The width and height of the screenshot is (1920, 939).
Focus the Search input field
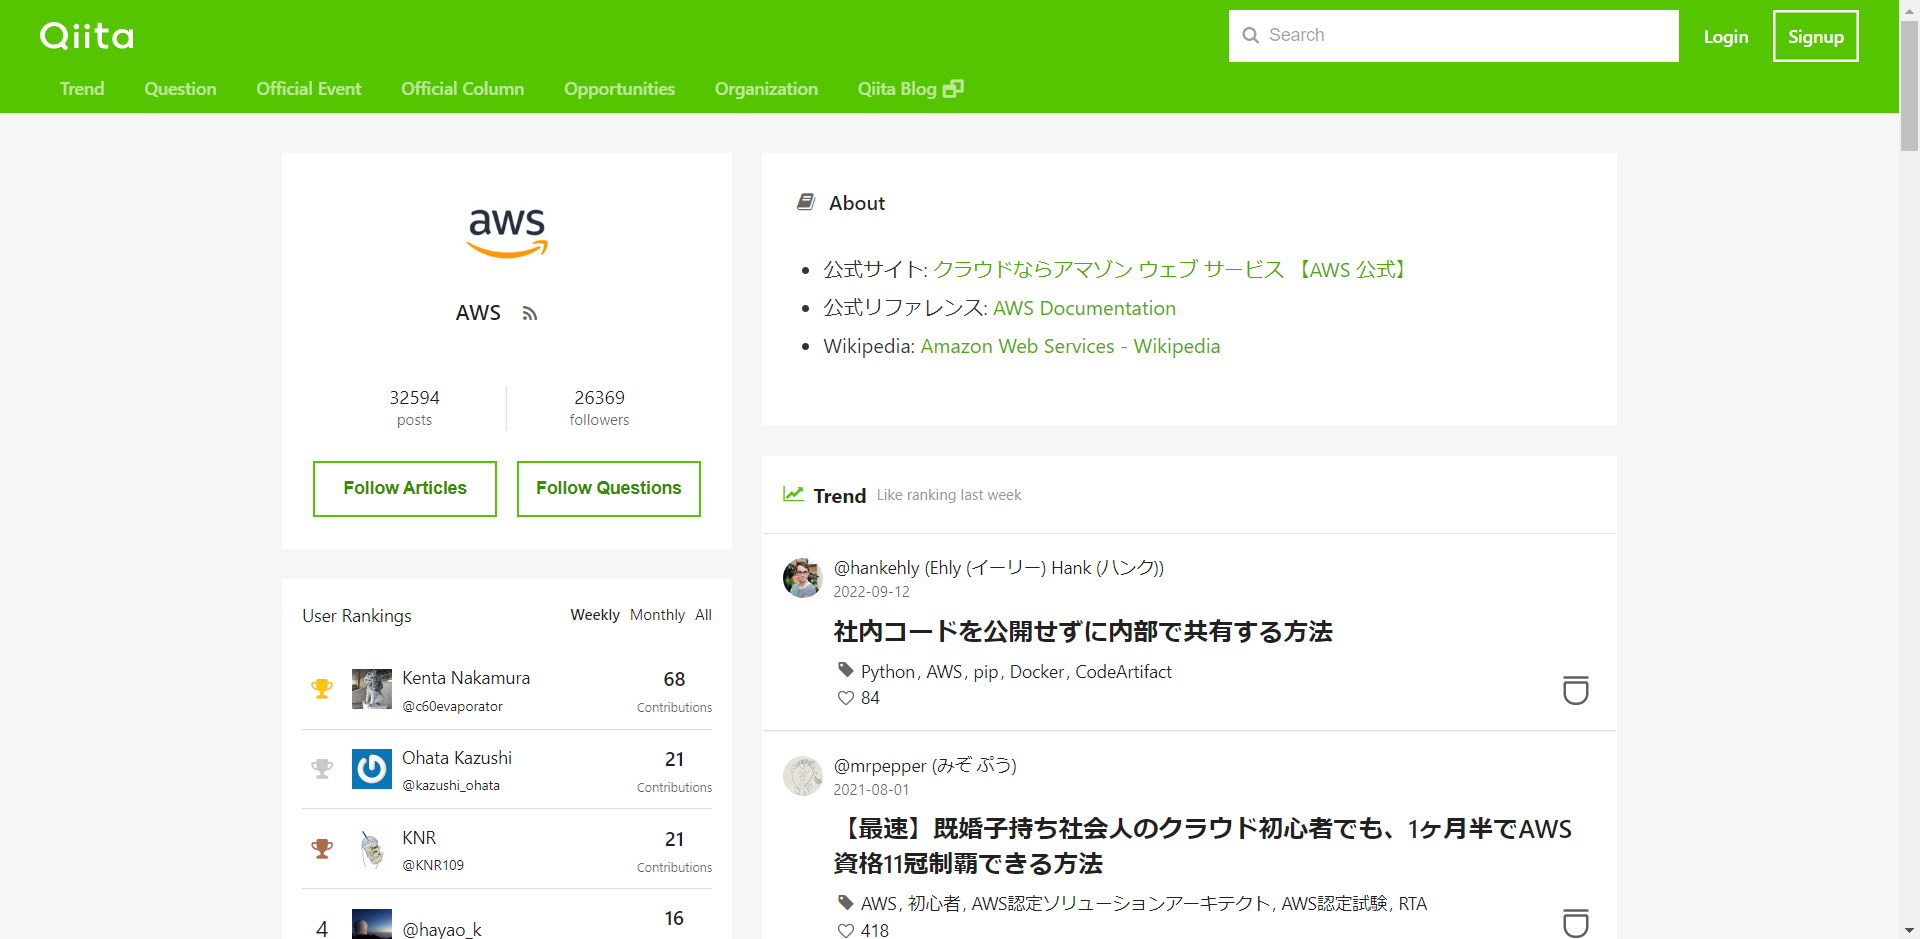coord(1454,36)
